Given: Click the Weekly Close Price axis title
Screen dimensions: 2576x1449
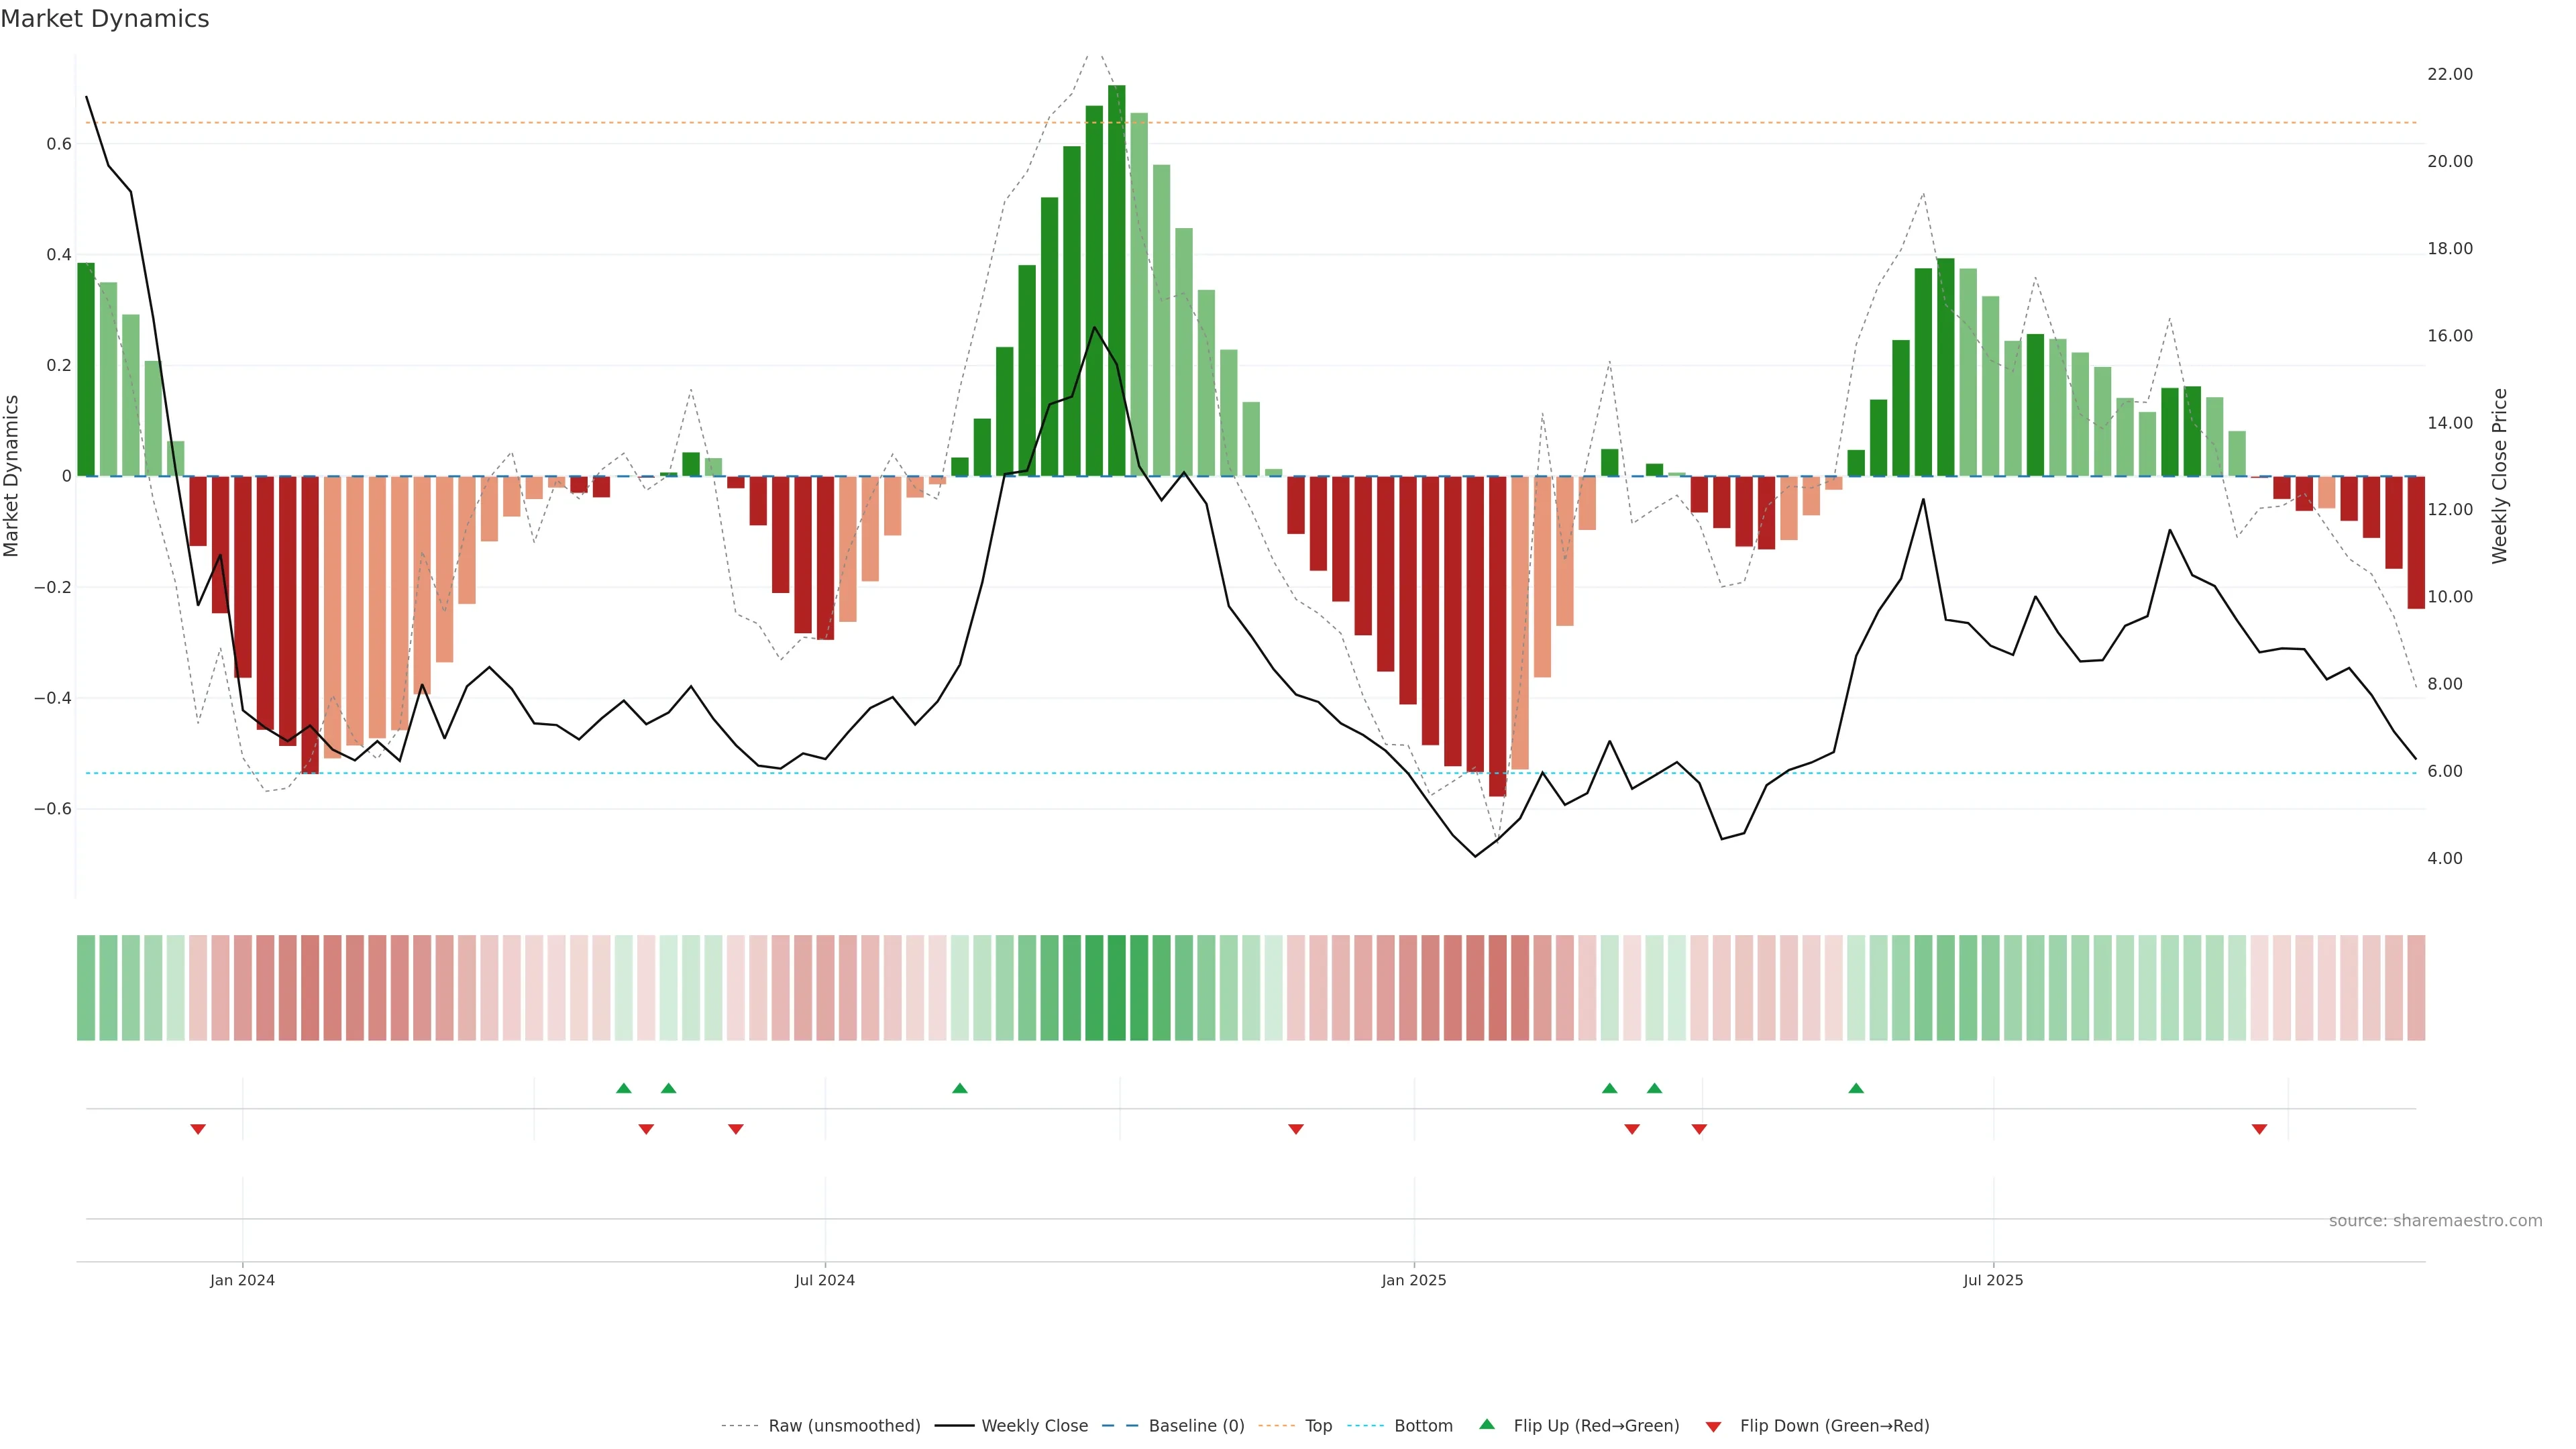Looking at the screenshot, I should tap(2499, 476).
